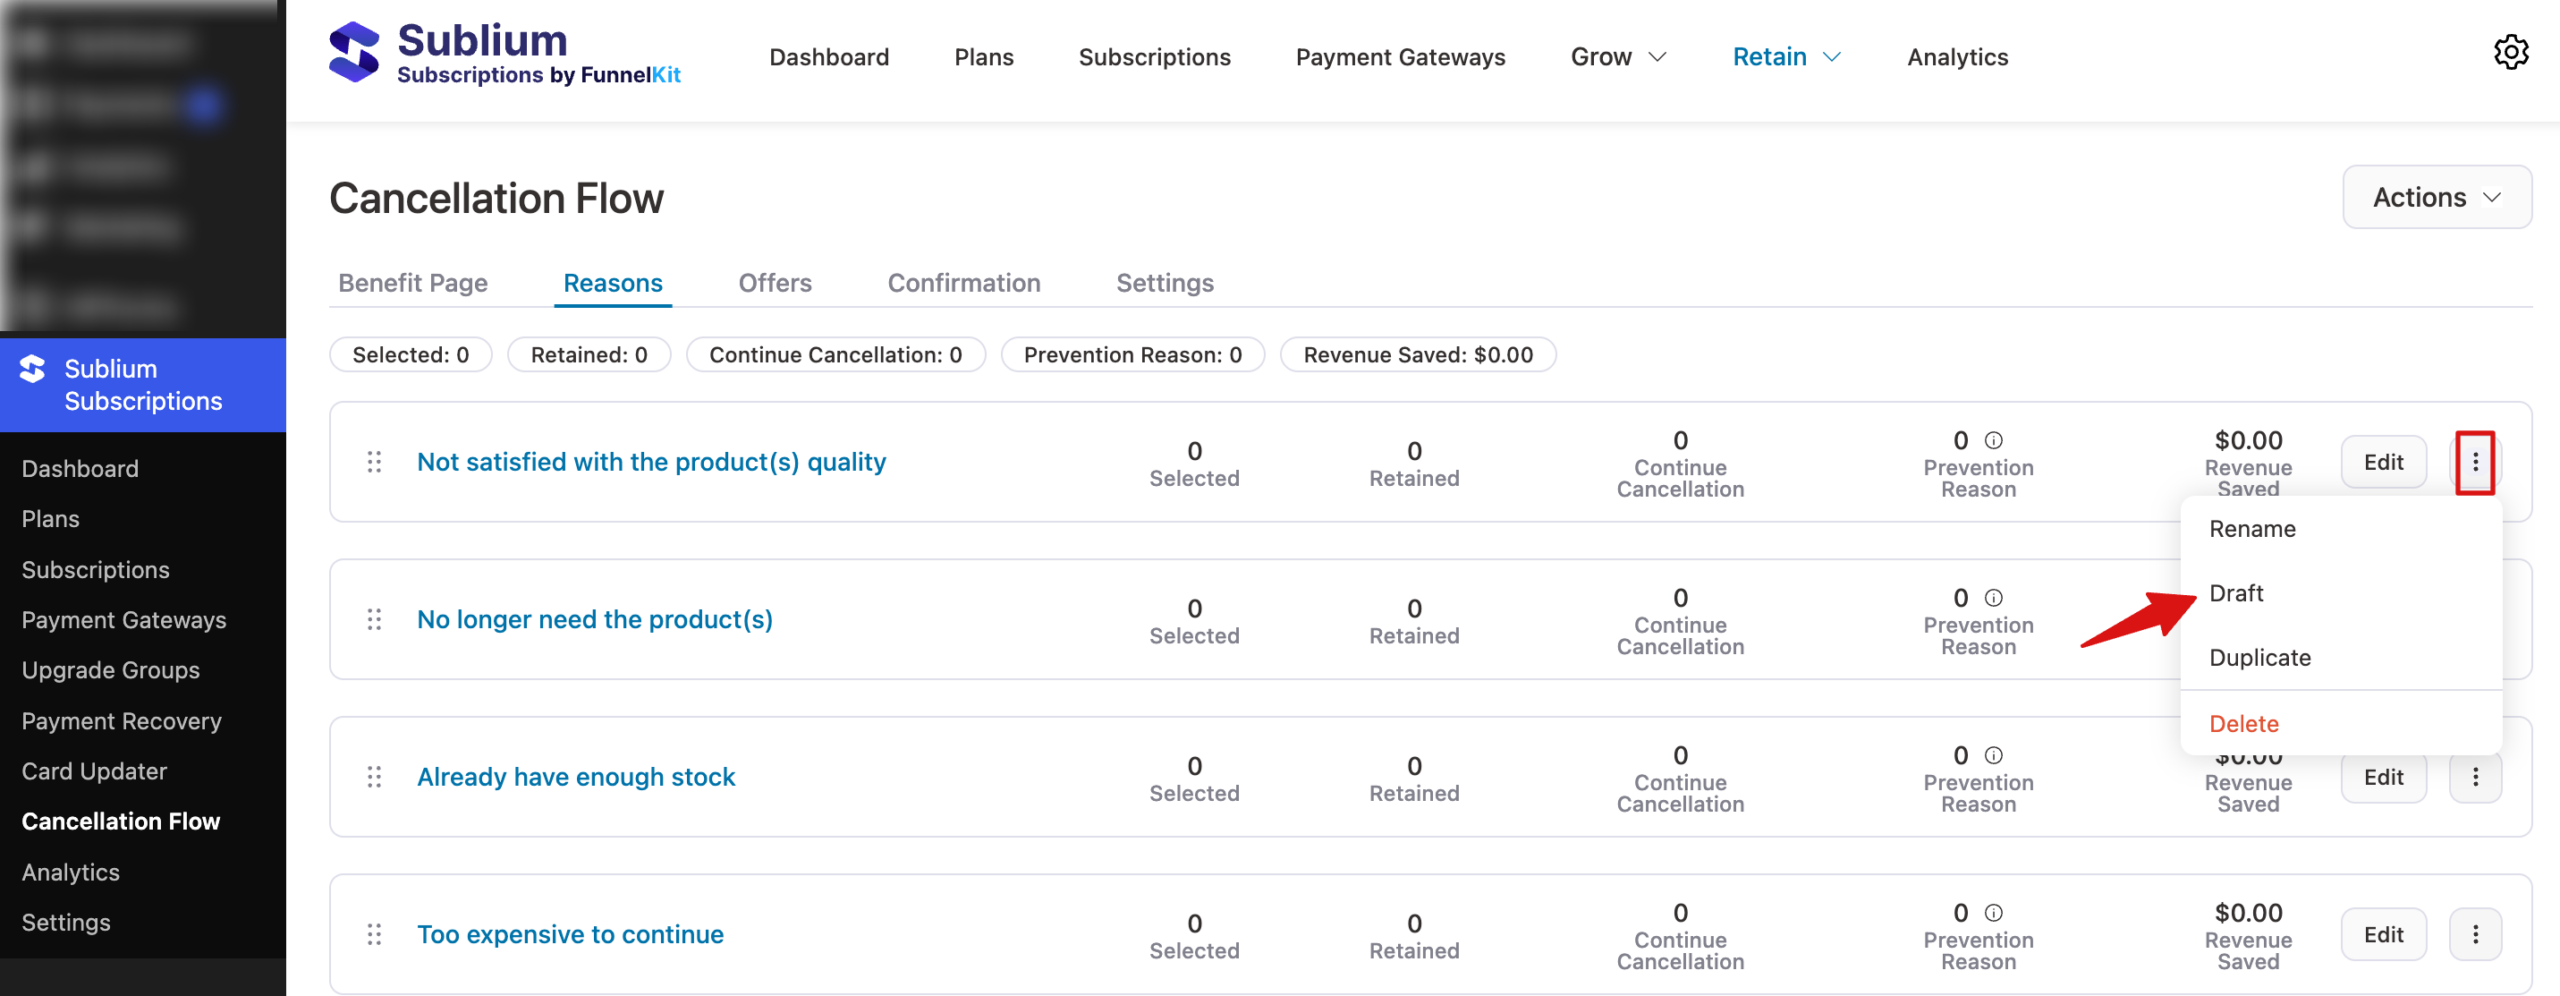The height and width of the screenshot is (996, 2560).
Task: Open 'No longer need the product(s)' reason link
Action: click(595, 620)
